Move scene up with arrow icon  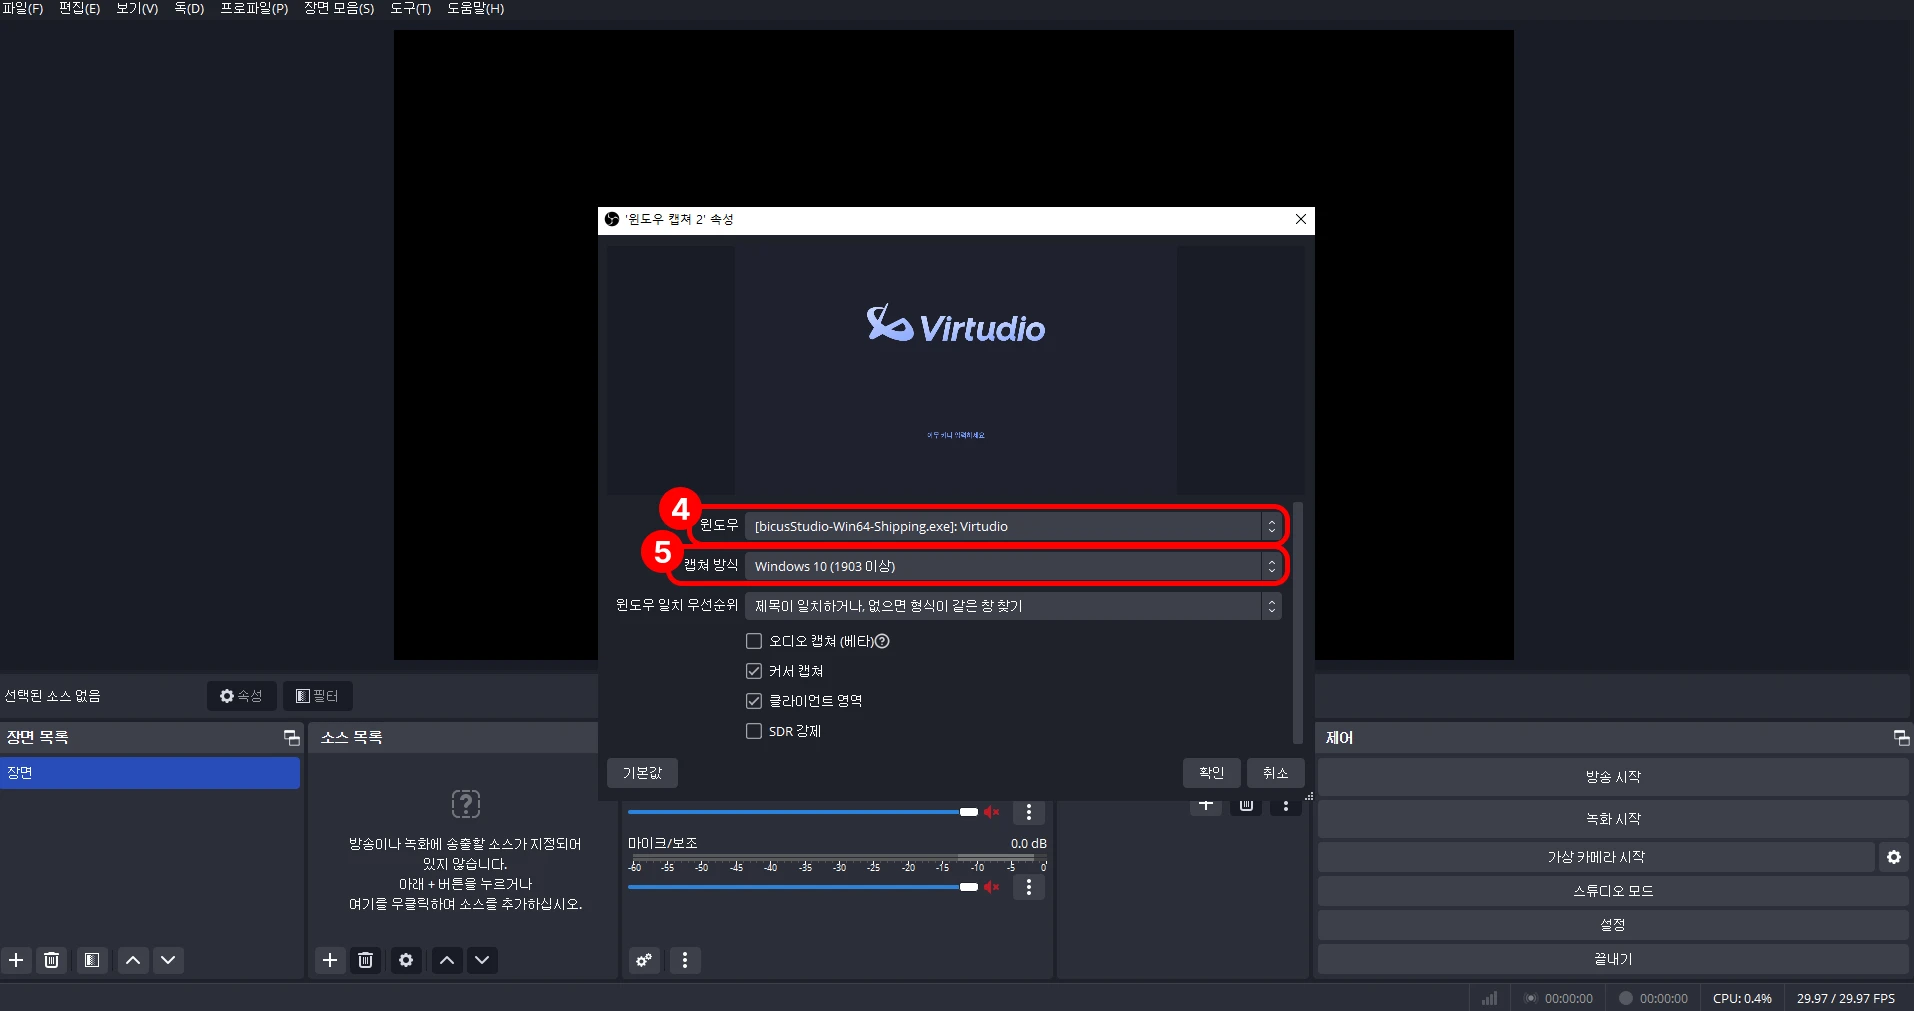click(x=133, y=960)
